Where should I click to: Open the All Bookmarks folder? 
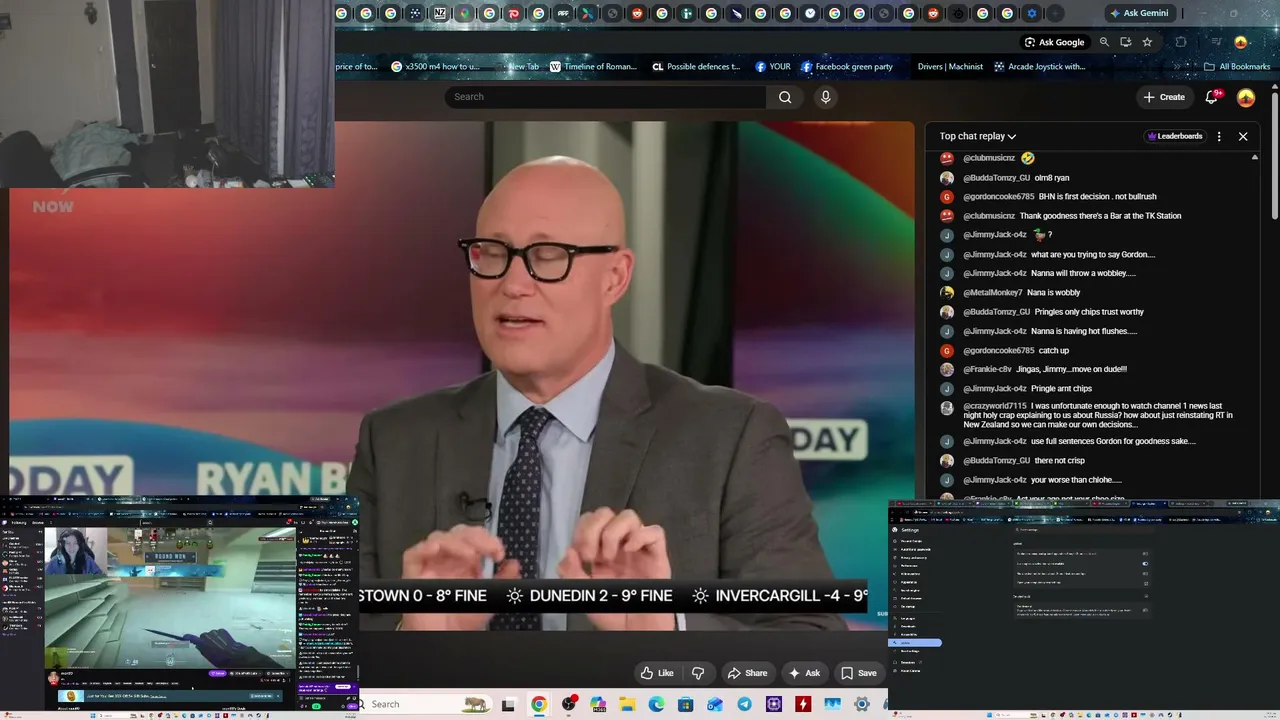(x=1237, y=67)
